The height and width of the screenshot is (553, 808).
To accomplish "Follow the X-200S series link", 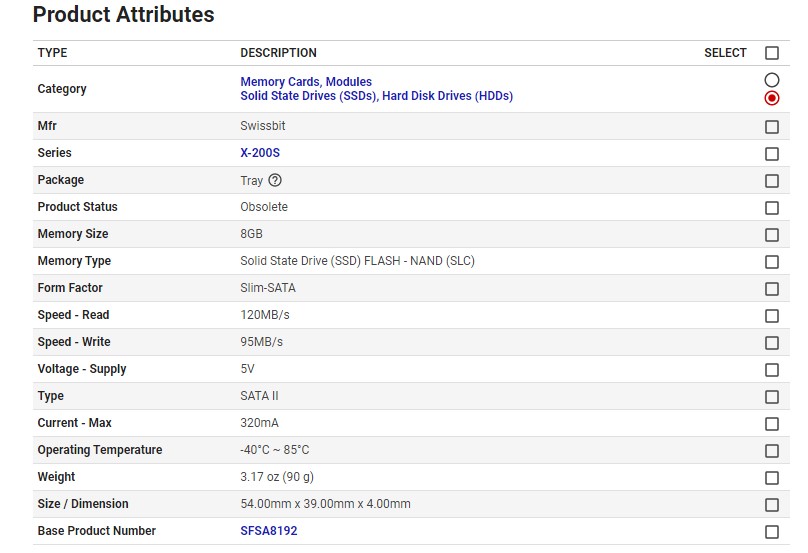I will tap(260, 153).
